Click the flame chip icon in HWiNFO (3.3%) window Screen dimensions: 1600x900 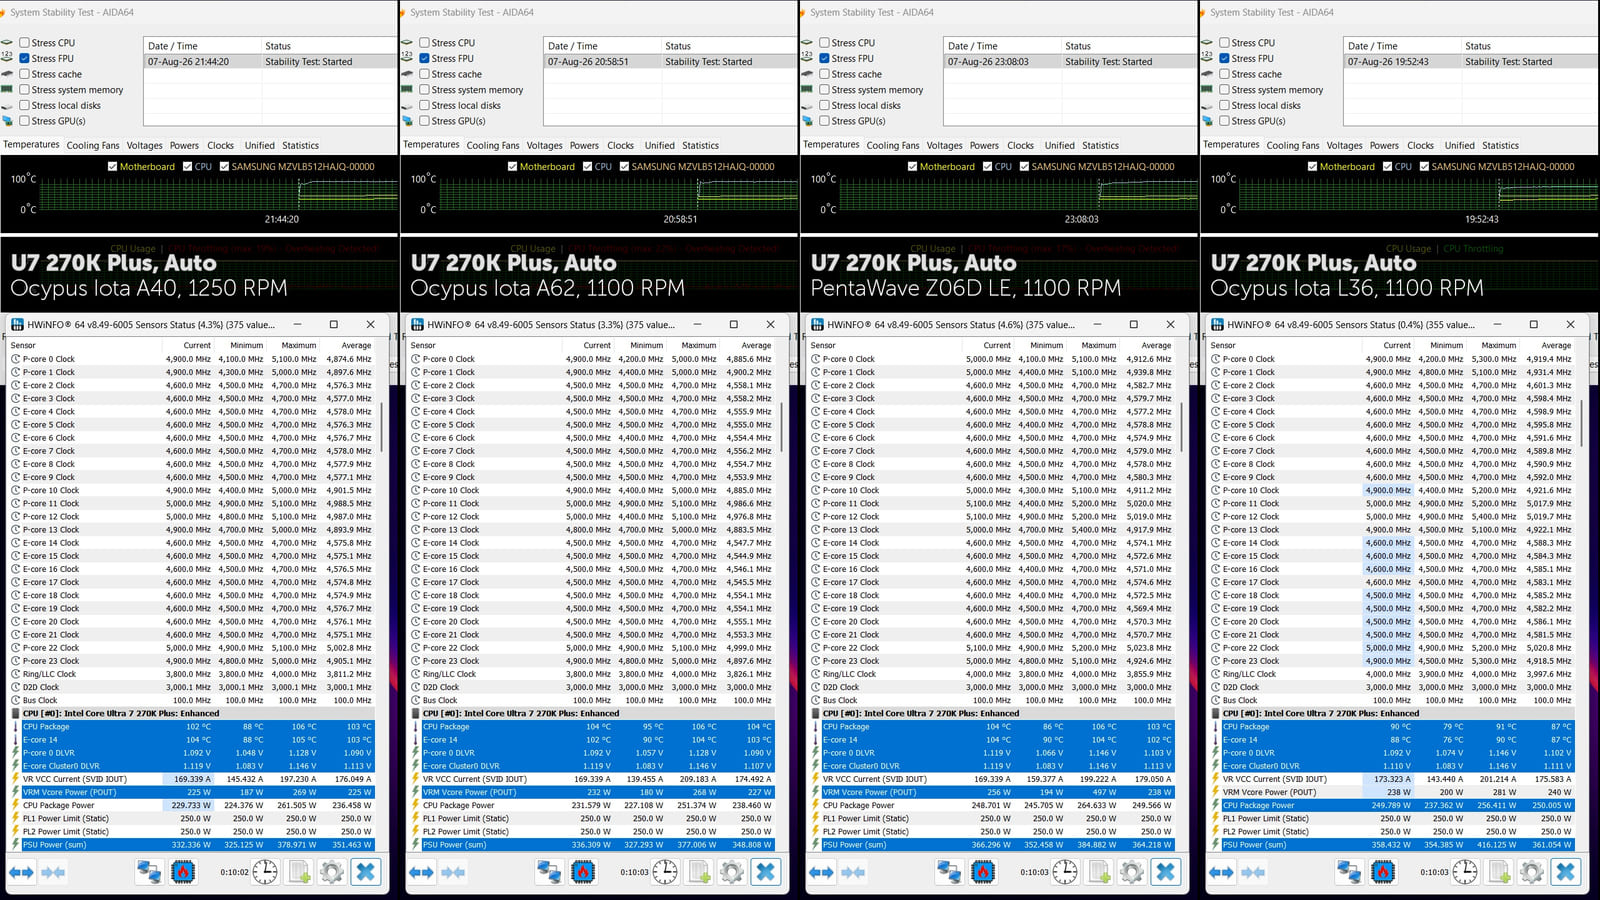582,872
